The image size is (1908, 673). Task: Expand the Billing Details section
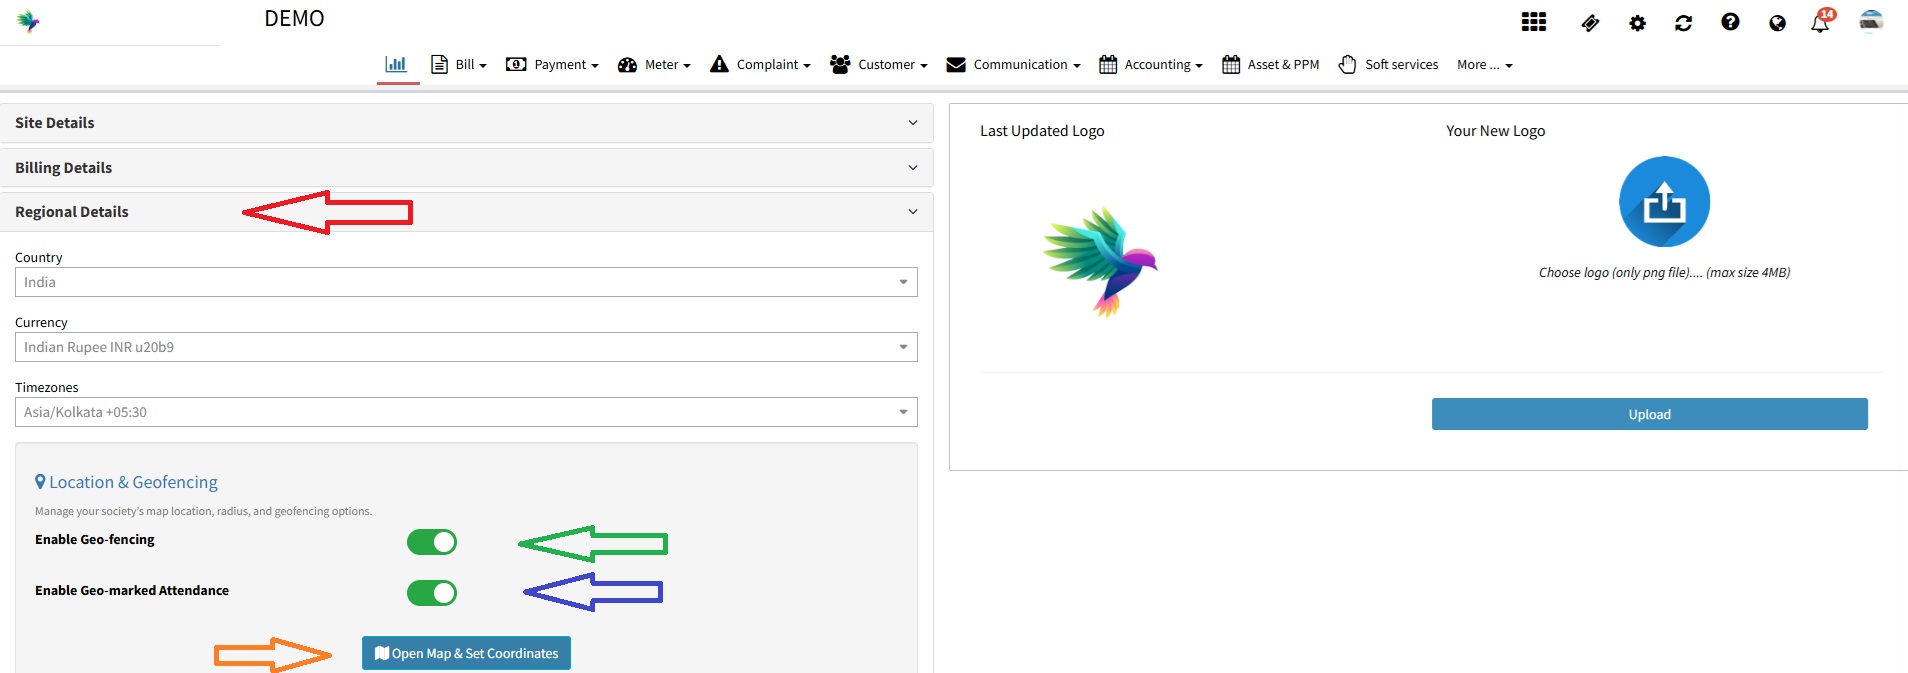pos(466,168)
